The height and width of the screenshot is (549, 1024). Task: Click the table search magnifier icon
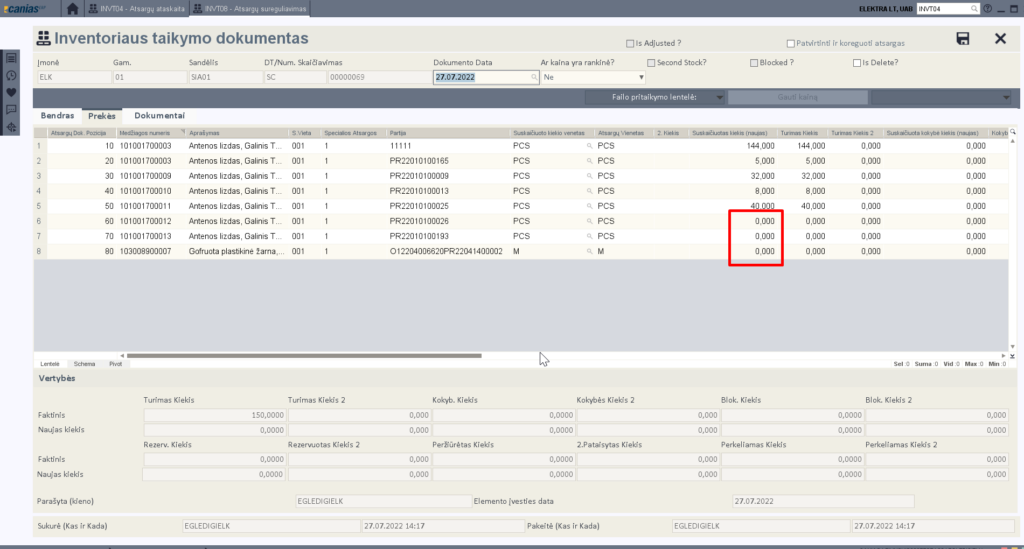(x=1012, y=132)
